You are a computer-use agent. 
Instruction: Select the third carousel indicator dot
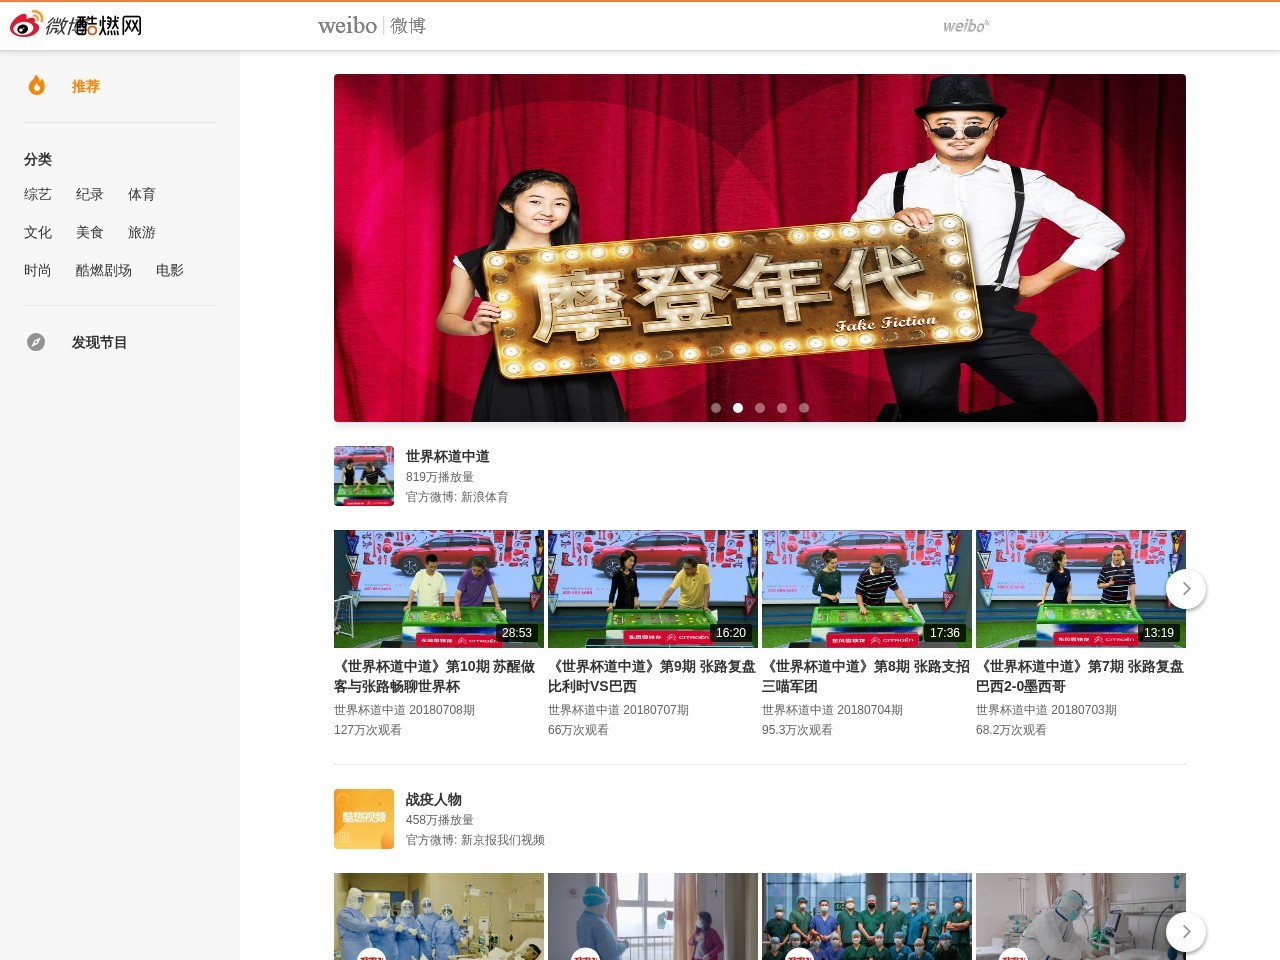(x=760, y=408)
